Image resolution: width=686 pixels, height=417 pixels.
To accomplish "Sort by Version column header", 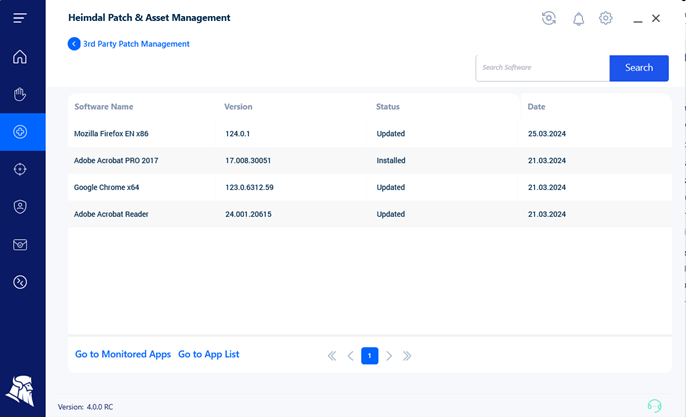I will tap(238, 107).
